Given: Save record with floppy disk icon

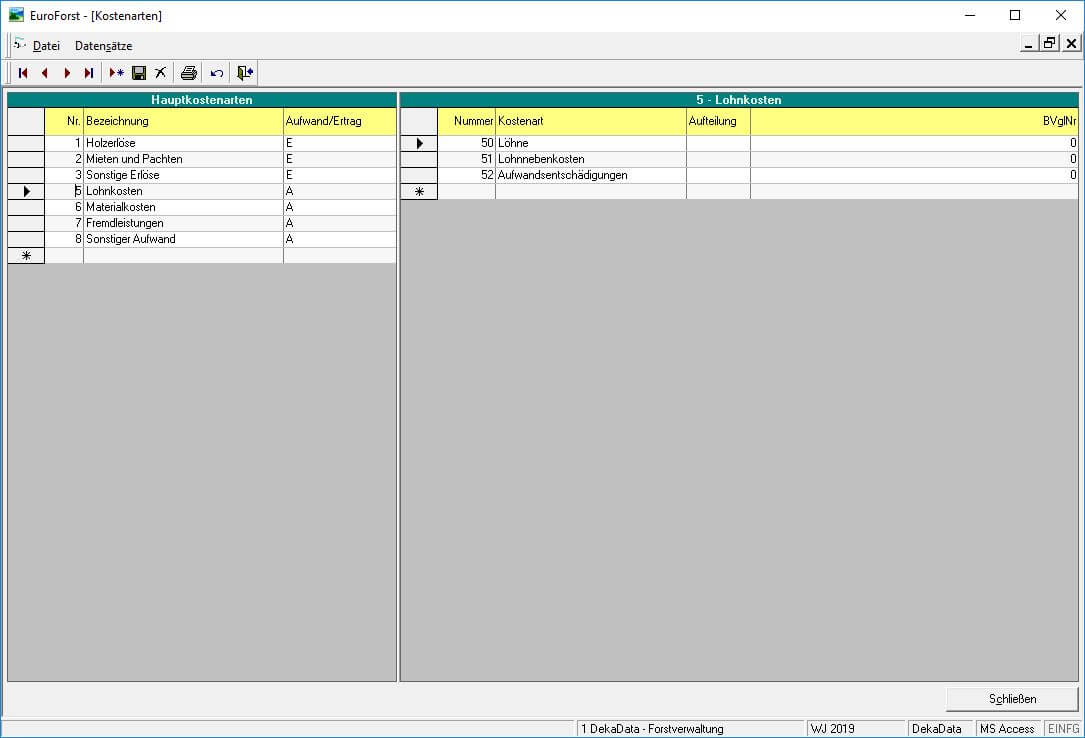Looking at the screenshot, I should [x=139, y=73].
